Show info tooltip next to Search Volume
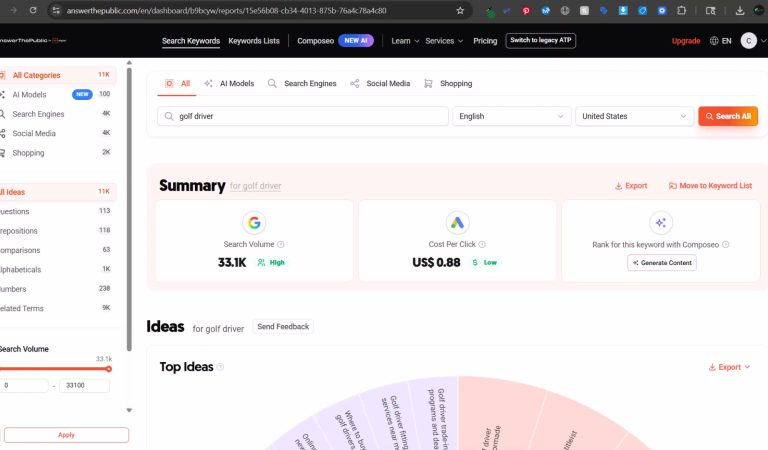The width and height of the screenshot is (768, 450). [281, 244]
